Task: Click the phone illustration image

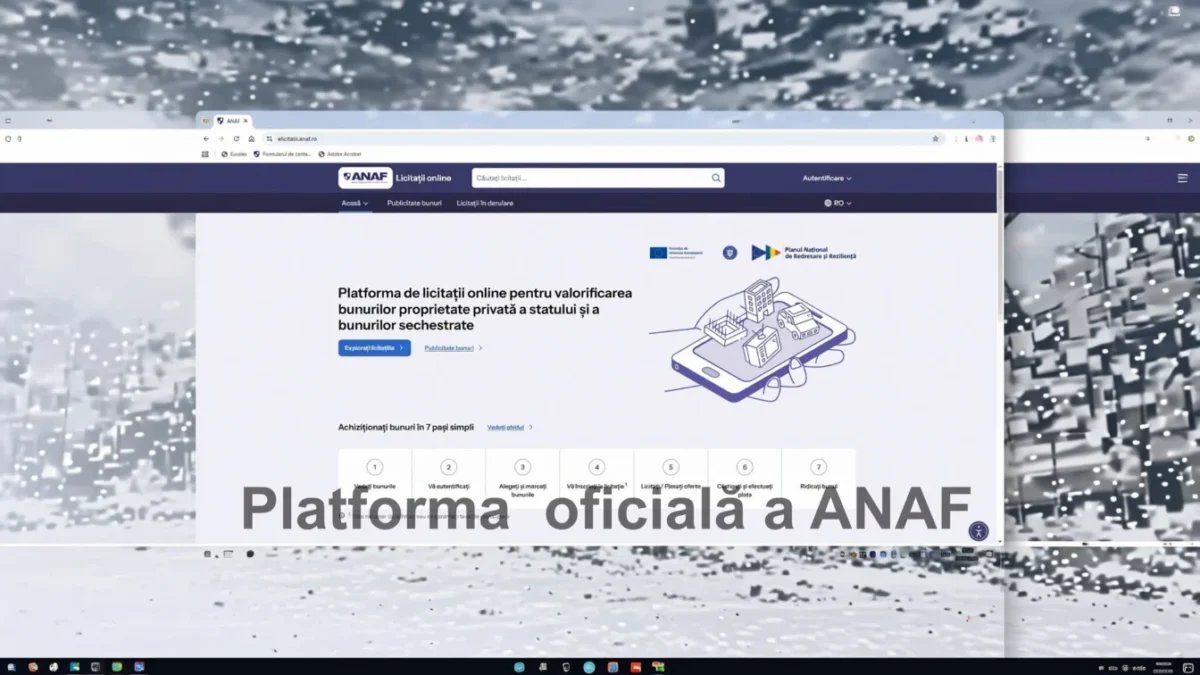Action: pos(752,340)
